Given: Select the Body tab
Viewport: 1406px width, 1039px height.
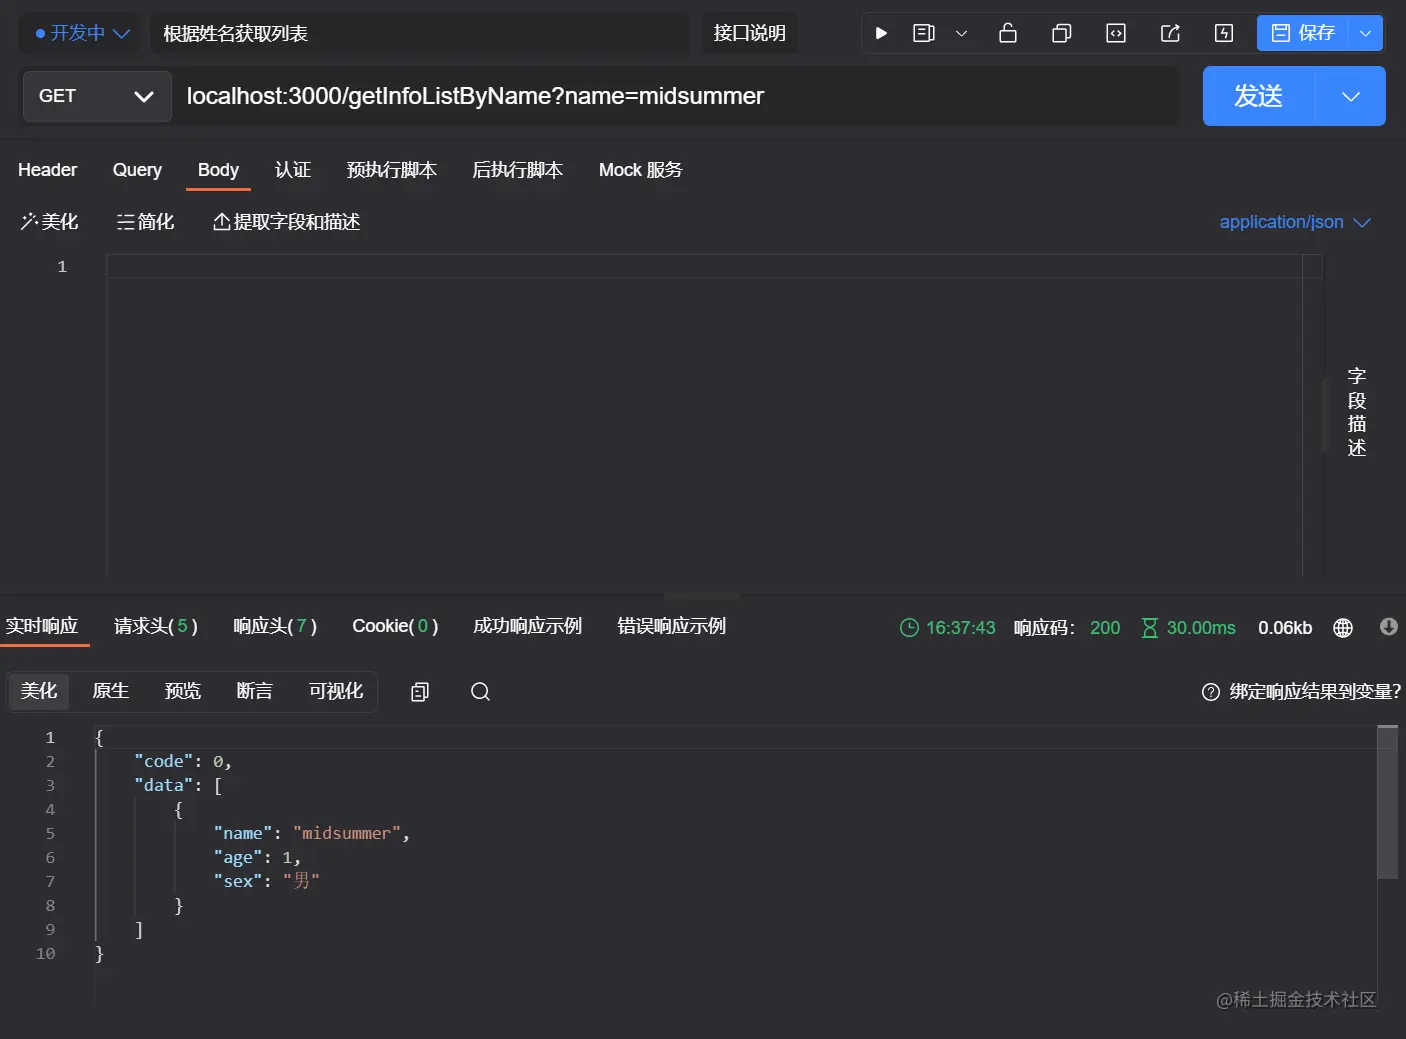Looking at the screenshot, I should [218, 170].
